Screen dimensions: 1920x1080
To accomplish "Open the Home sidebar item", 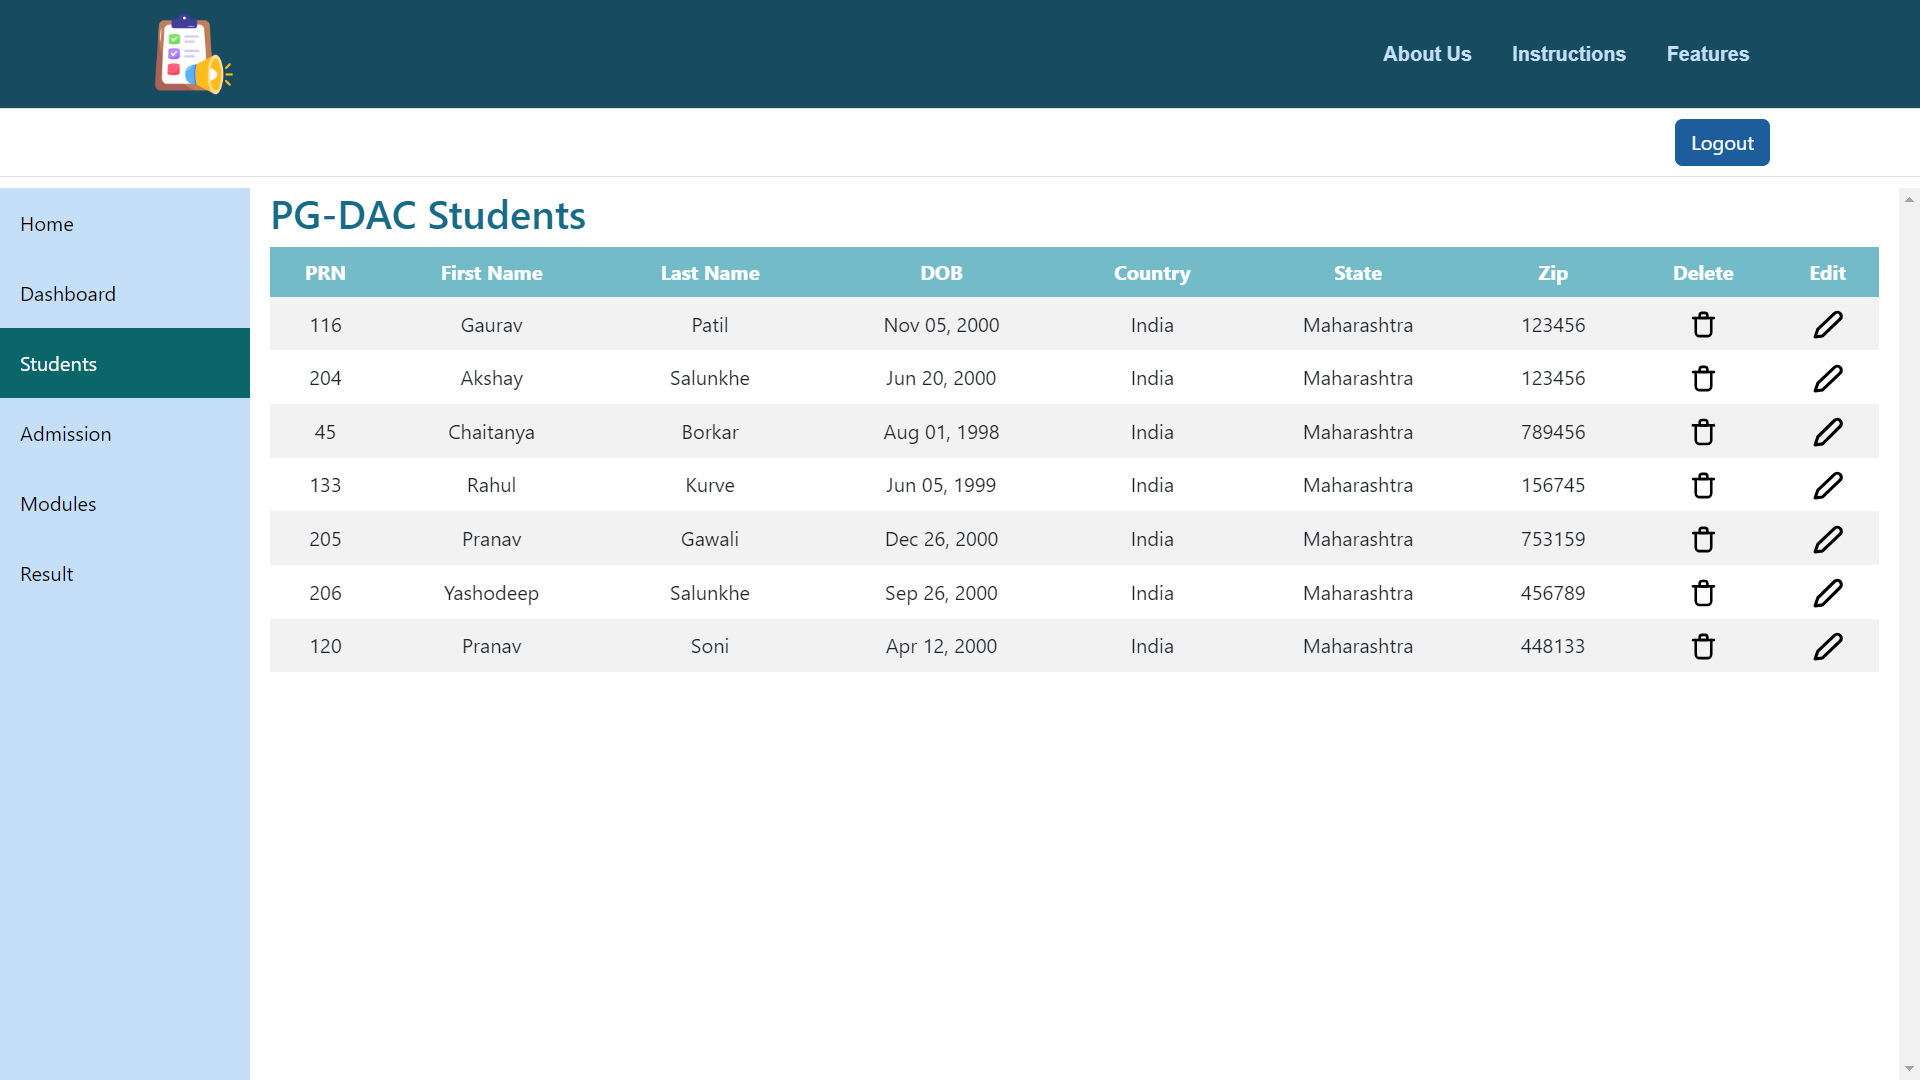I will 125,224.
